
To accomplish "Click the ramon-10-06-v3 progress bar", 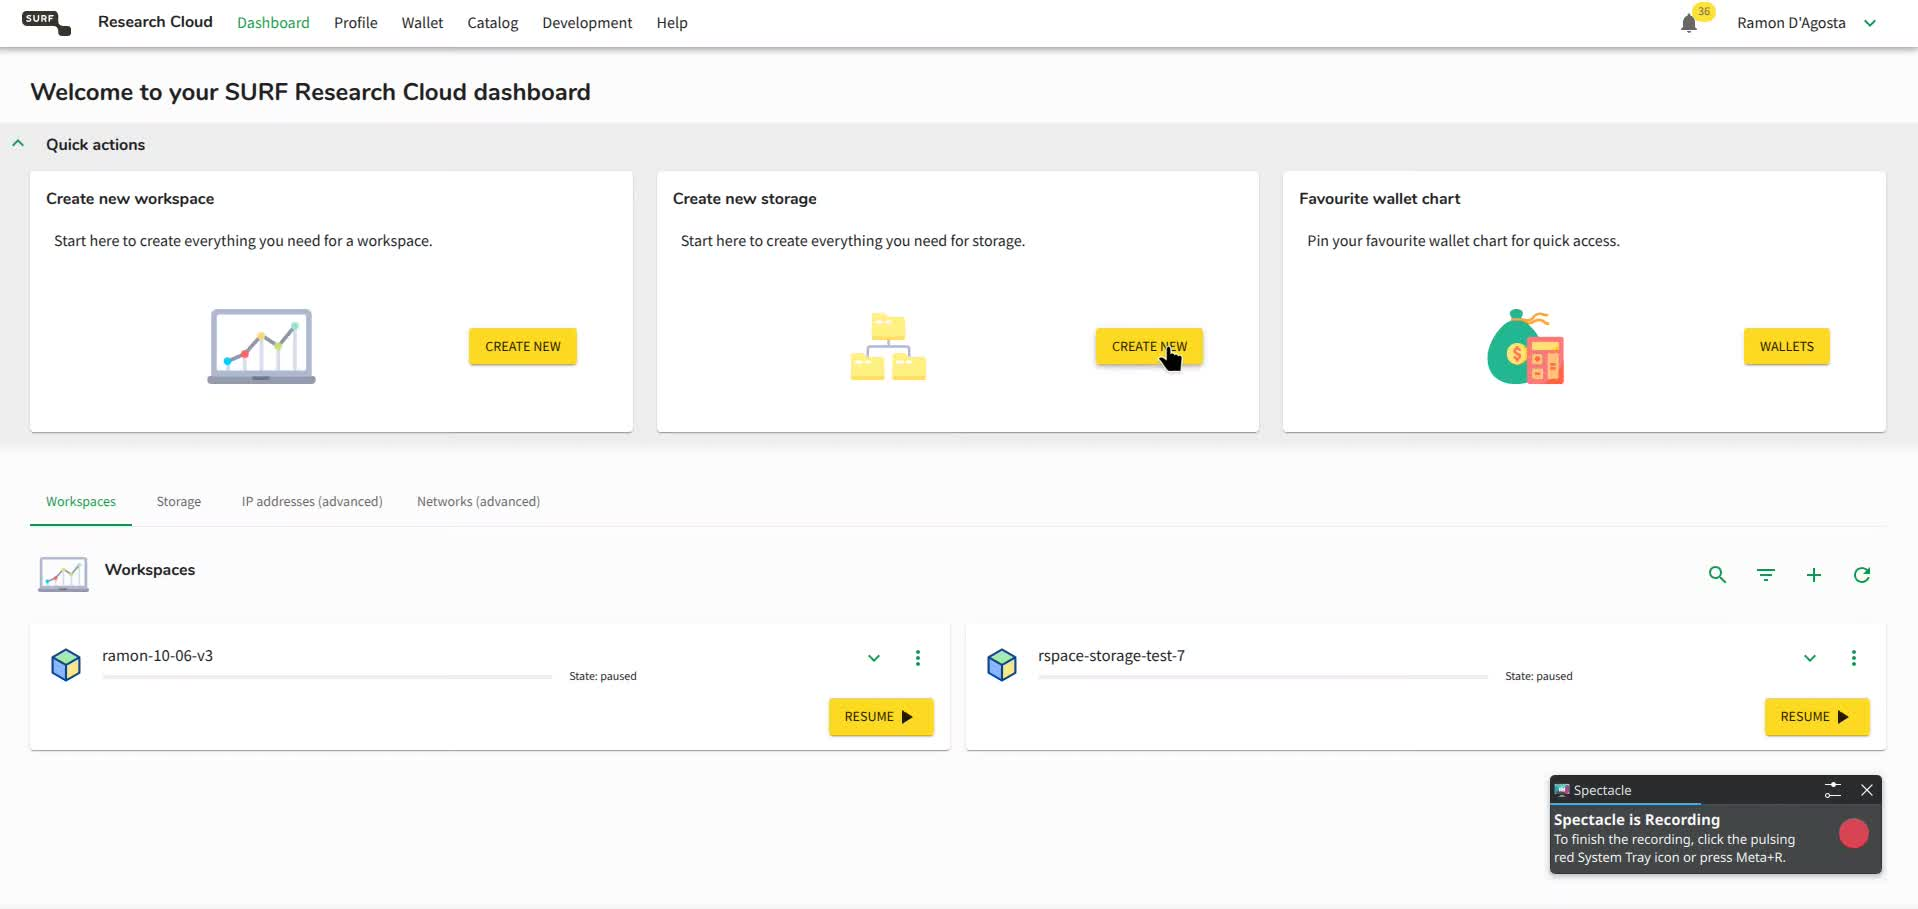I will (327, 677).
